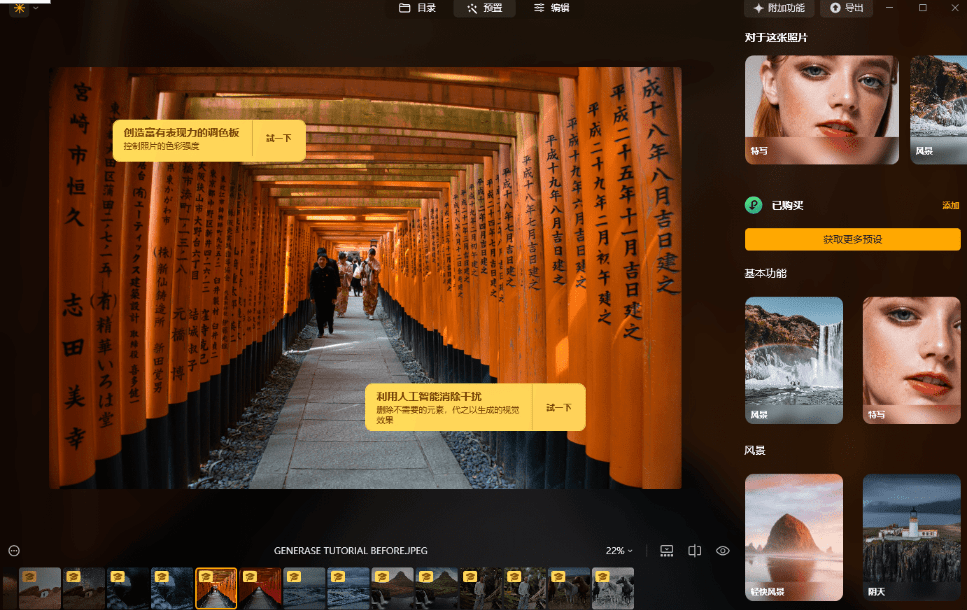Click the 获取更多预设 orange button
Image resolution: width=967 pixels, height=610 pixels.
[852, 240]
